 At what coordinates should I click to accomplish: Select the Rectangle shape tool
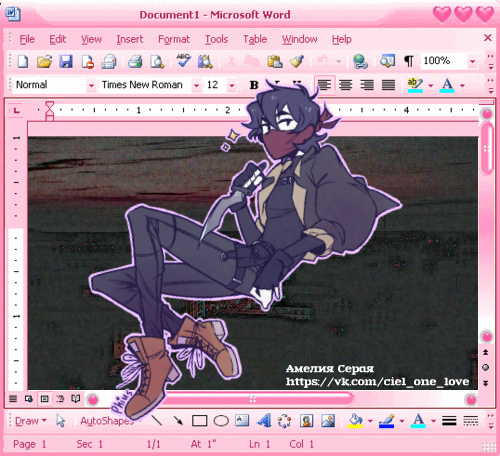[199, 421]
